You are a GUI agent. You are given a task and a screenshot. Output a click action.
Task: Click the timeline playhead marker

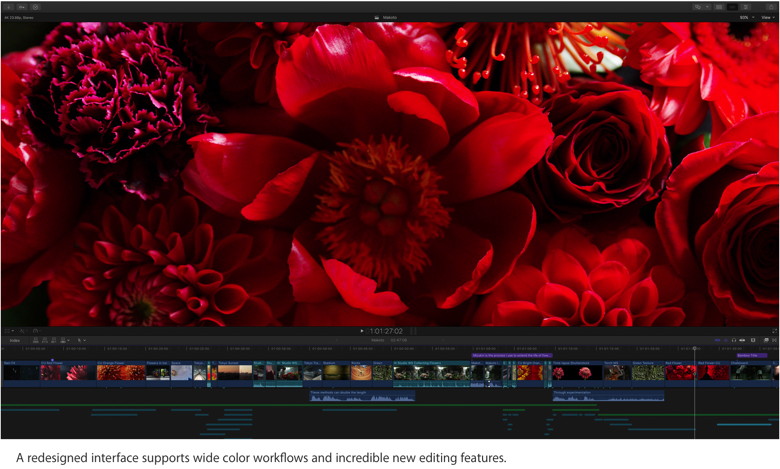tap(696, 349)
